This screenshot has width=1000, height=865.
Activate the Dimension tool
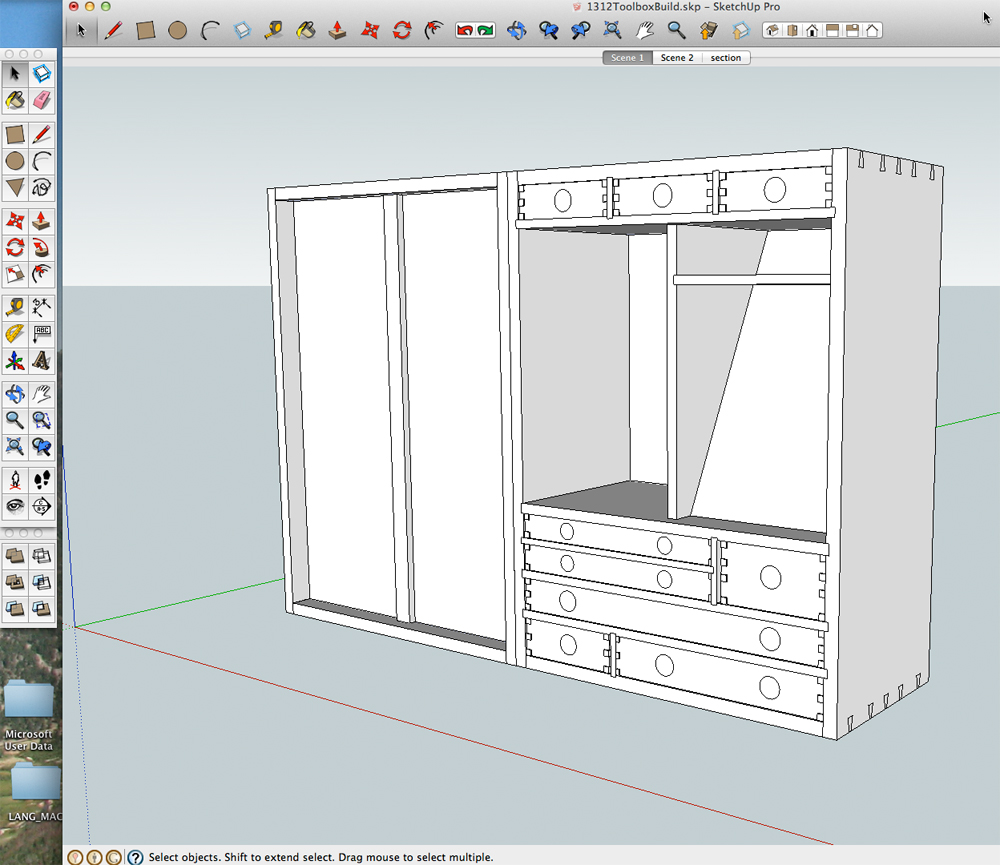pos(41,307)
